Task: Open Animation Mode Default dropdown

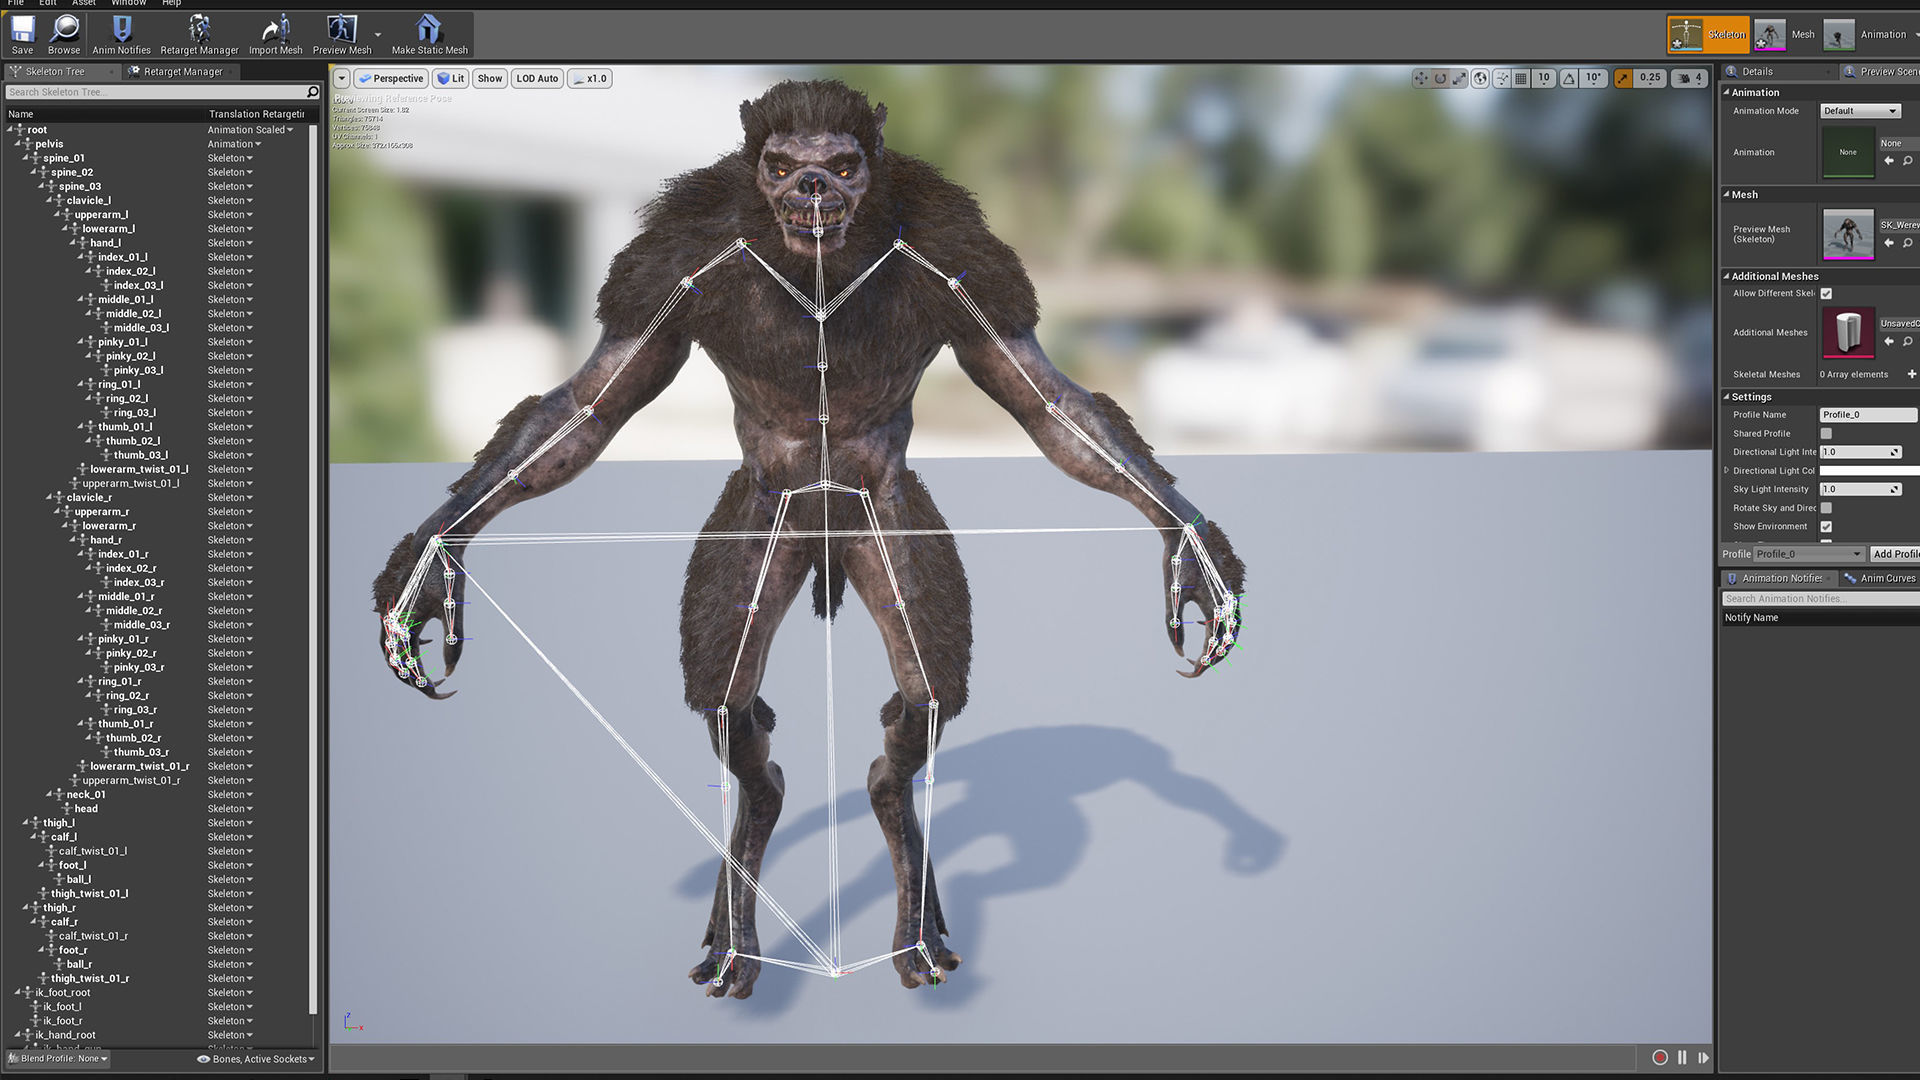Action: [1860, 111]
